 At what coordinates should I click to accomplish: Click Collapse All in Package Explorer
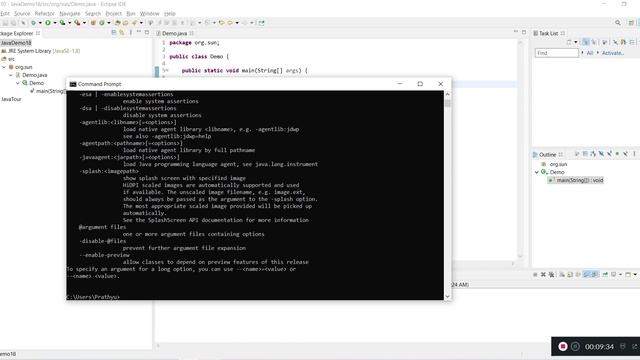(114, 33)
